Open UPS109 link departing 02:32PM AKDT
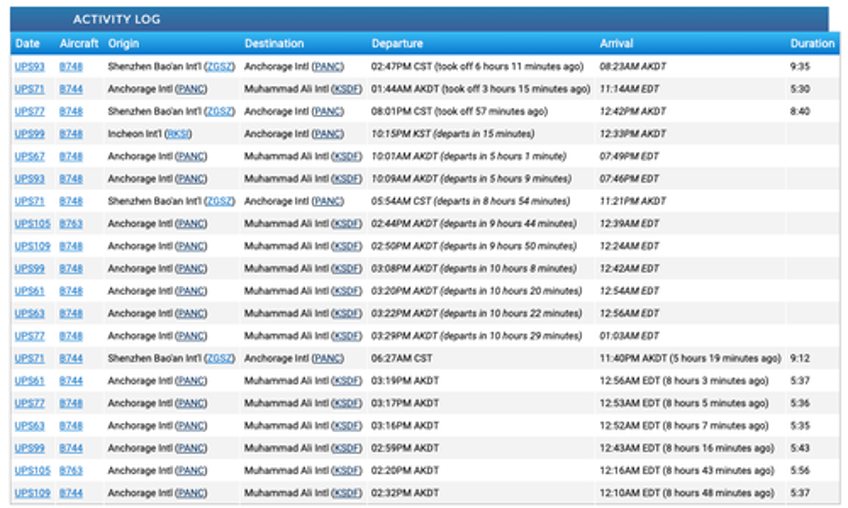 pyautogui.click(x=32, y=493)
